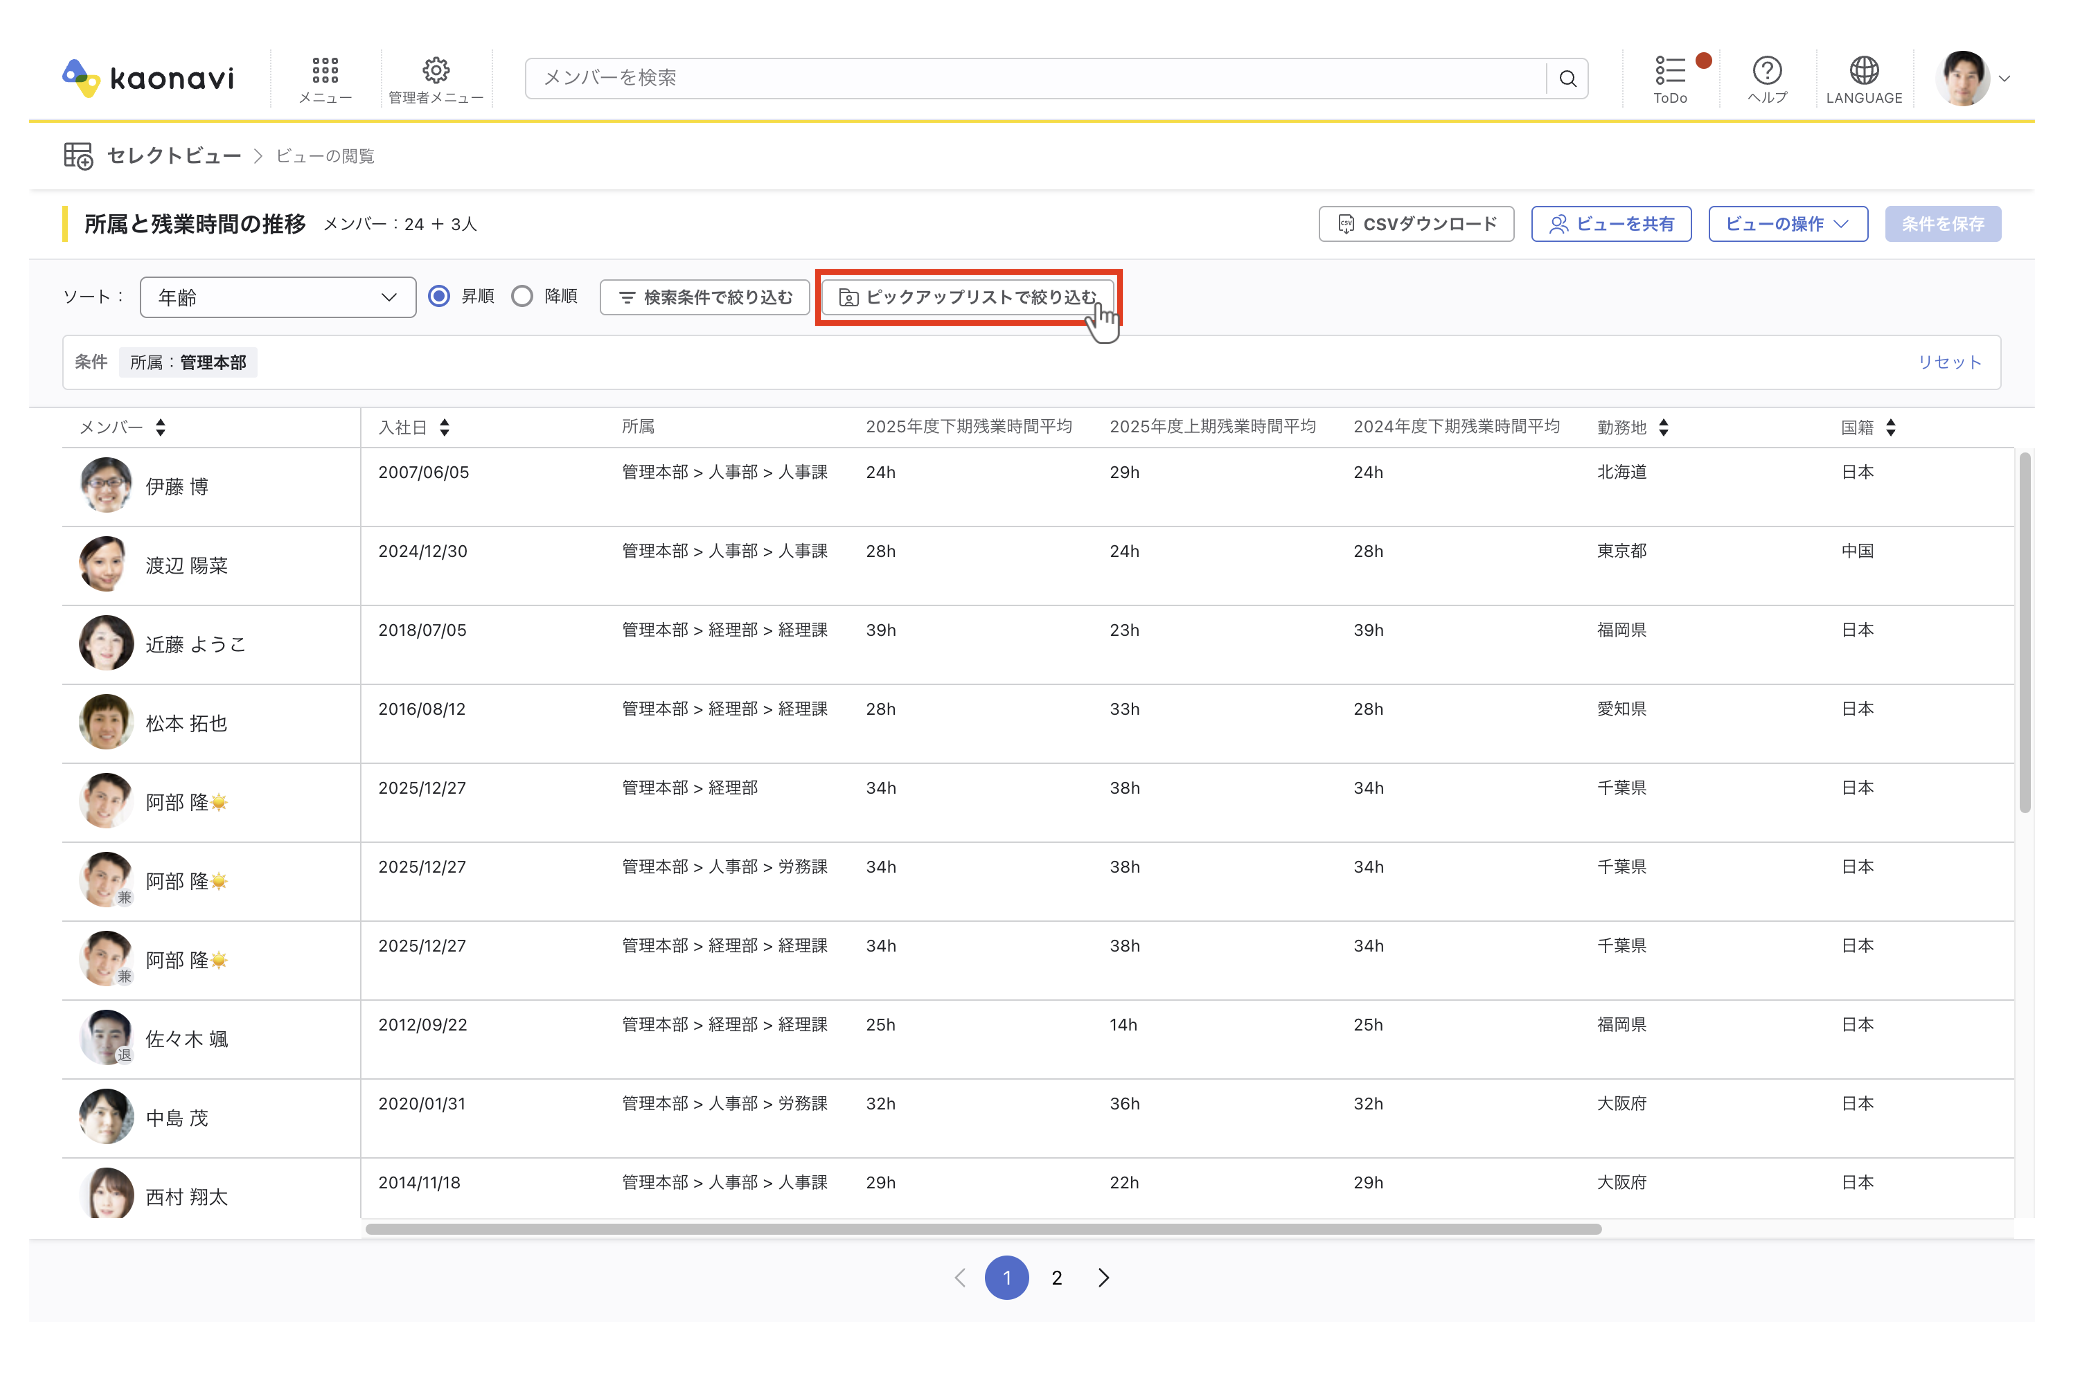Screen dimensions: 2100x1380
Task: Sort by 勤務地 column arrows
Action: click(1663, 427)
